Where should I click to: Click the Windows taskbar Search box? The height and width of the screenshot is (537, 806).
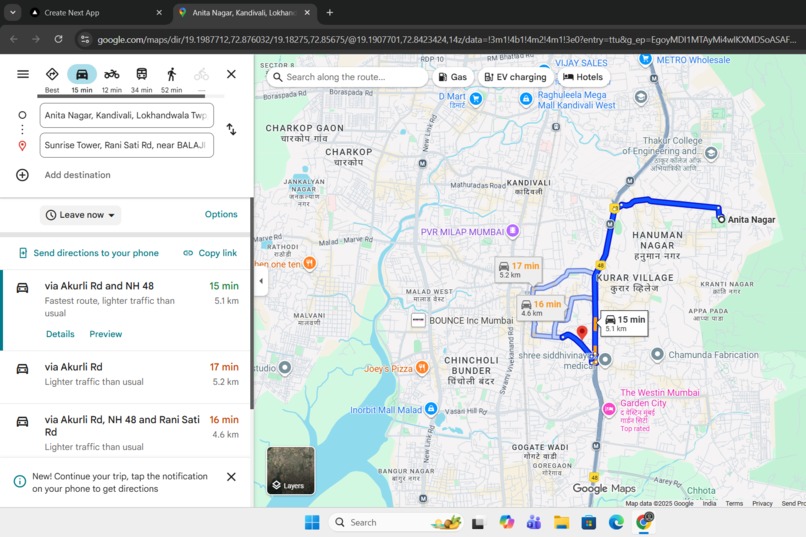pos(395,522)
